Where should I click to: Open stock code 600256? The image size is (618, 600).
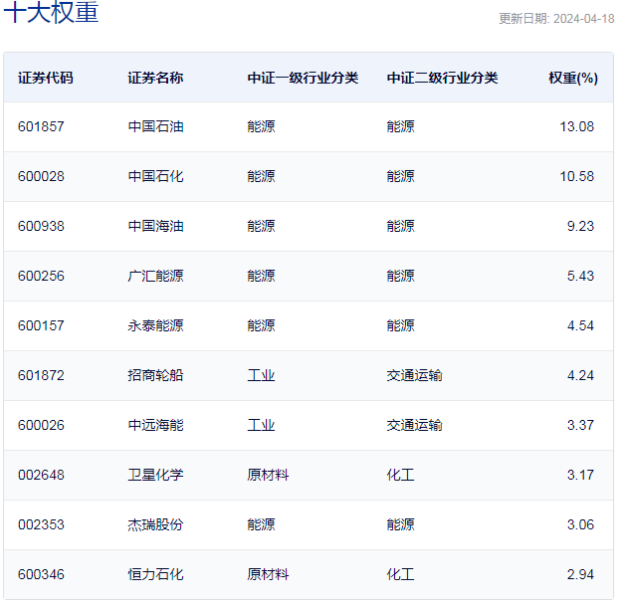tap(41, 276)
